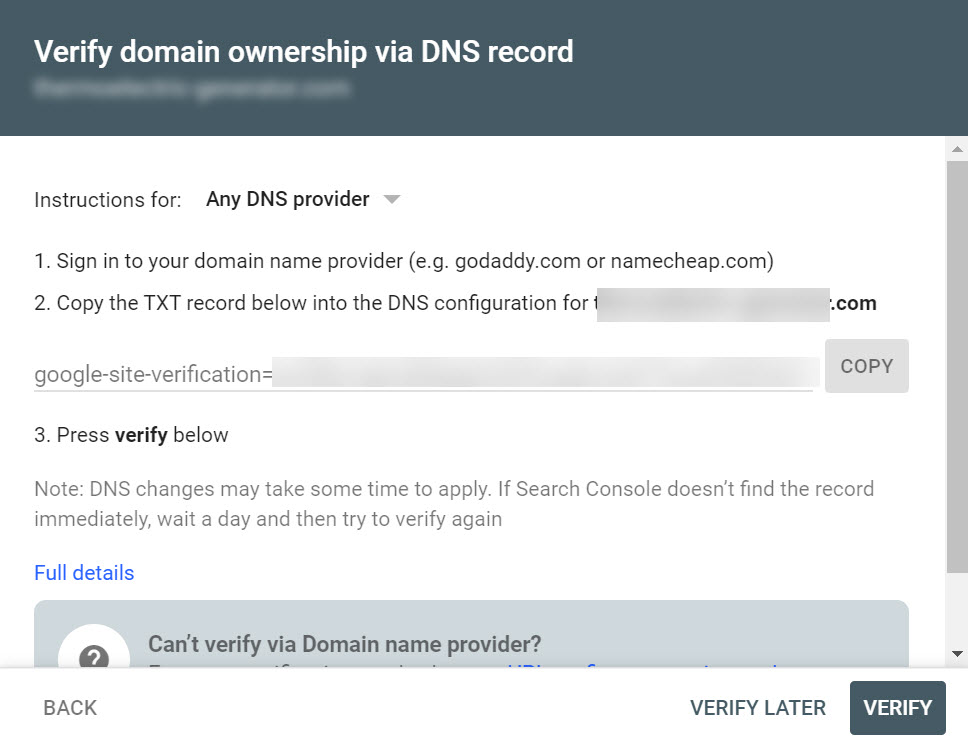This screenshot has height=751, width=968.
Task: Click the dark VERIFY button
Action: (x=897, y=708)
